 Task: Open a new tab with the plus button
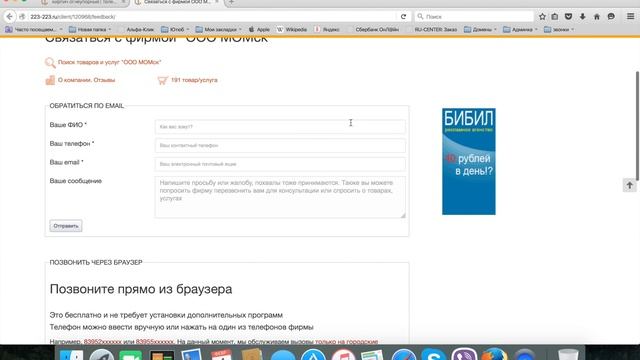pos(231,2)
